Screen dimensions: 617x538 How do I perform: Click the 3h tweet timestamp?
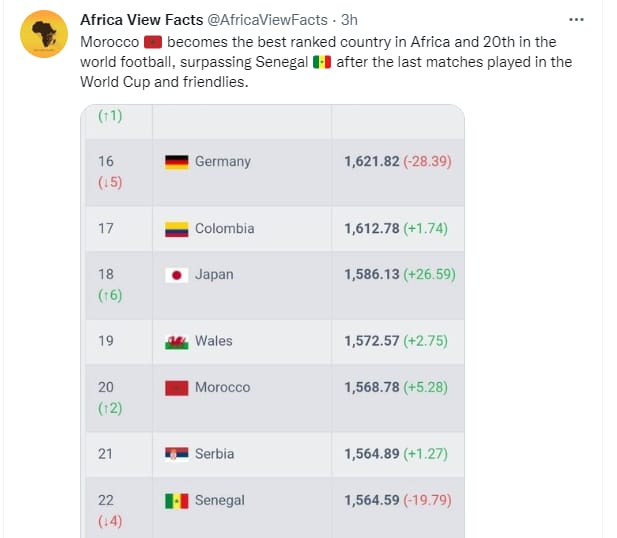[x=349, y=20]
